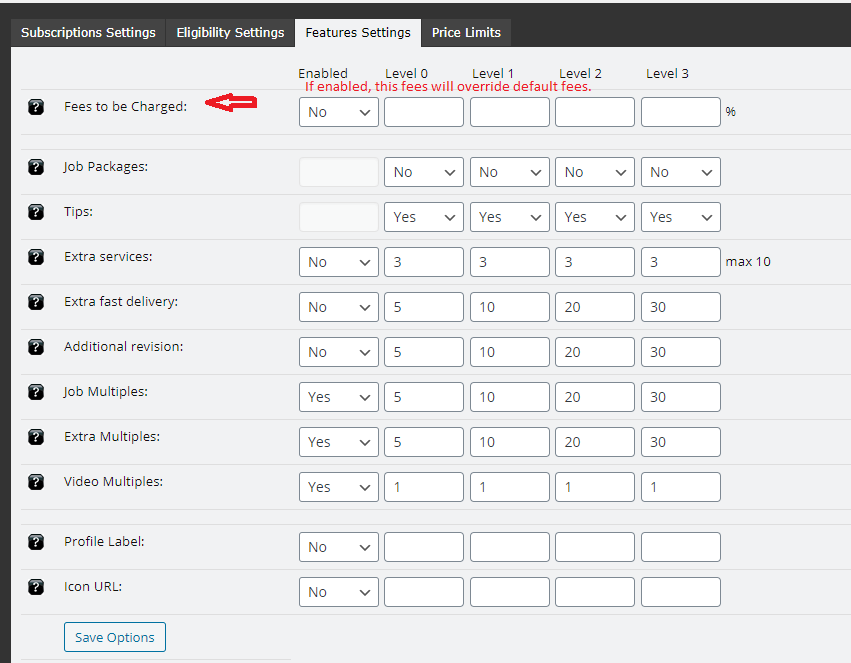Focus Icon URL Level 1 field

point(510,592)
